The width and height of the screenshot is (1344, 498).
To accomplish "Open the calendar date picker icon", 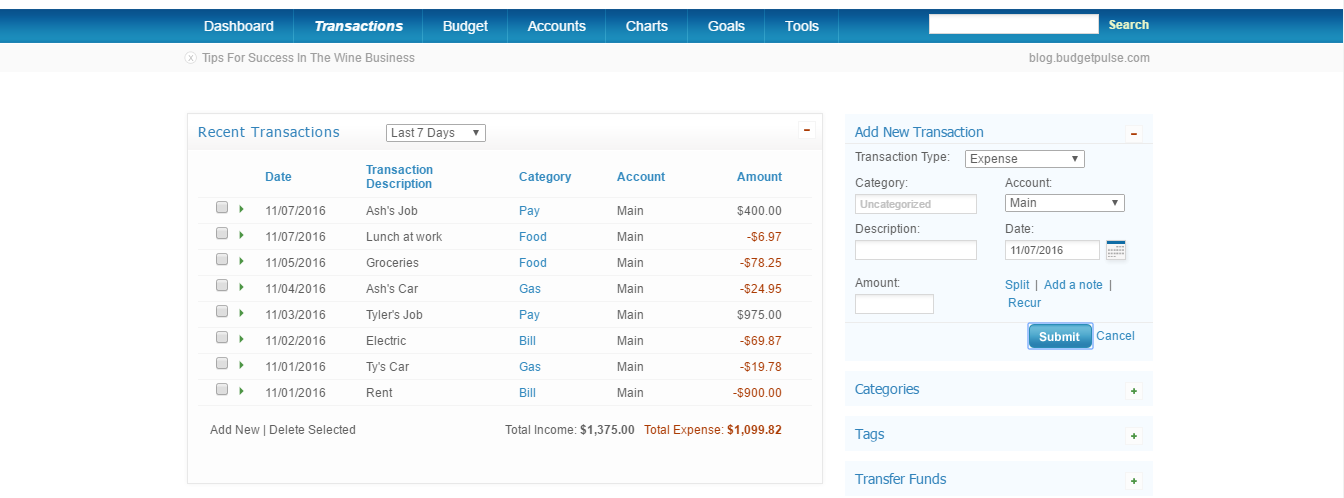I will (x=1116, y=250).
